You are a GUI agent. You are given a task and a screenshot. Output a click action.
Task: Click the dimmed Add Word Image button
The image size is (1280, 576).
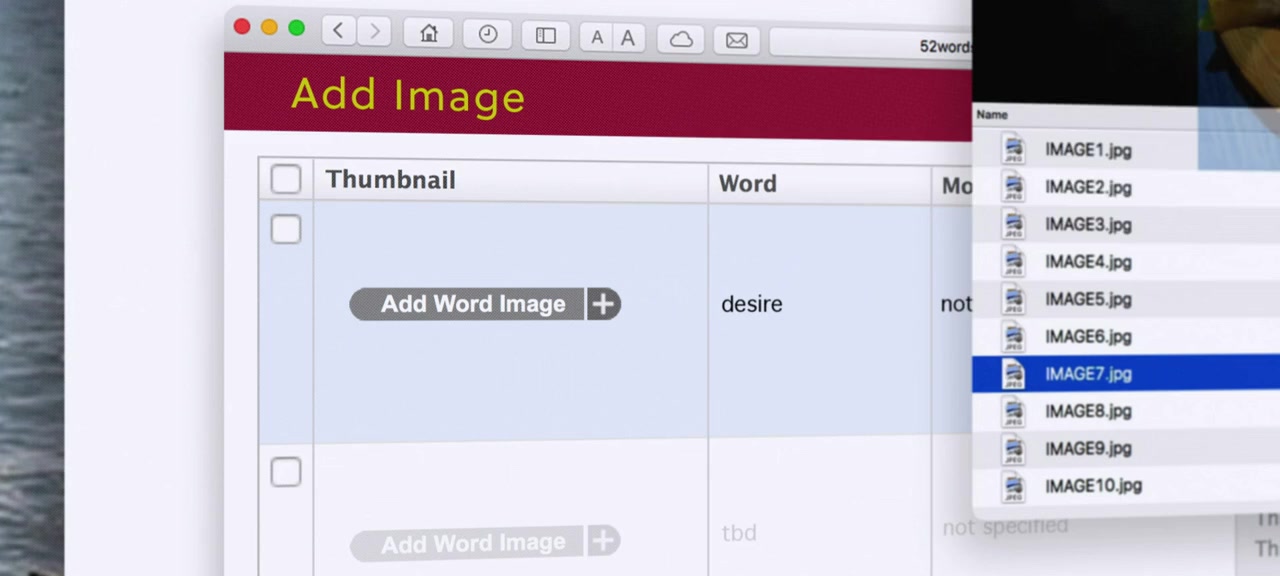pyautogui.click(x=472, y=544)
